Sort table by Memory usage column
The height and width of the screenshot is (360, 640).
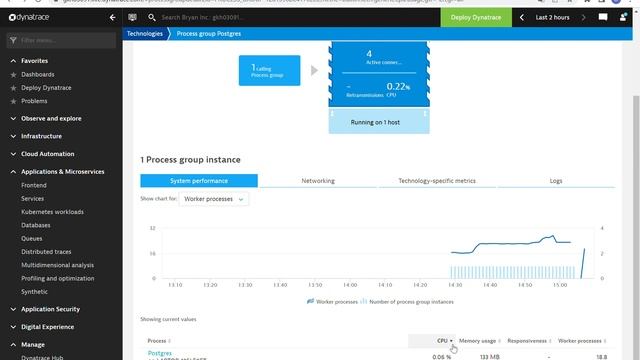pos(480,341)
